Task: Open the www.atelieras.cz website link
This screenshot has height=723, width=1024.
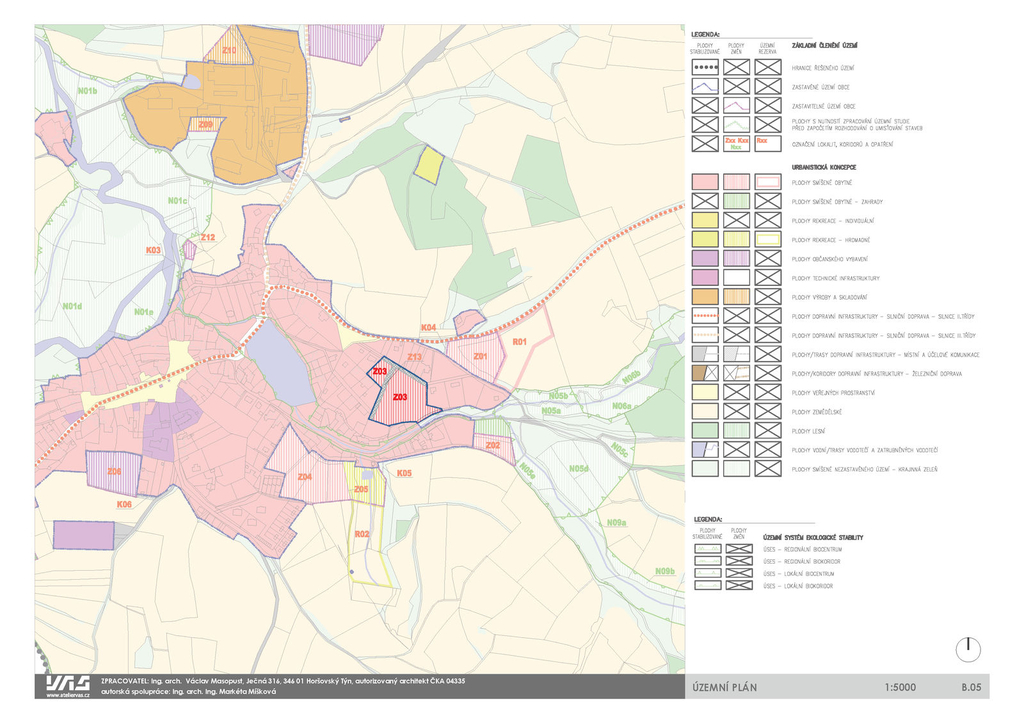Action: click(x=67, y=695)
